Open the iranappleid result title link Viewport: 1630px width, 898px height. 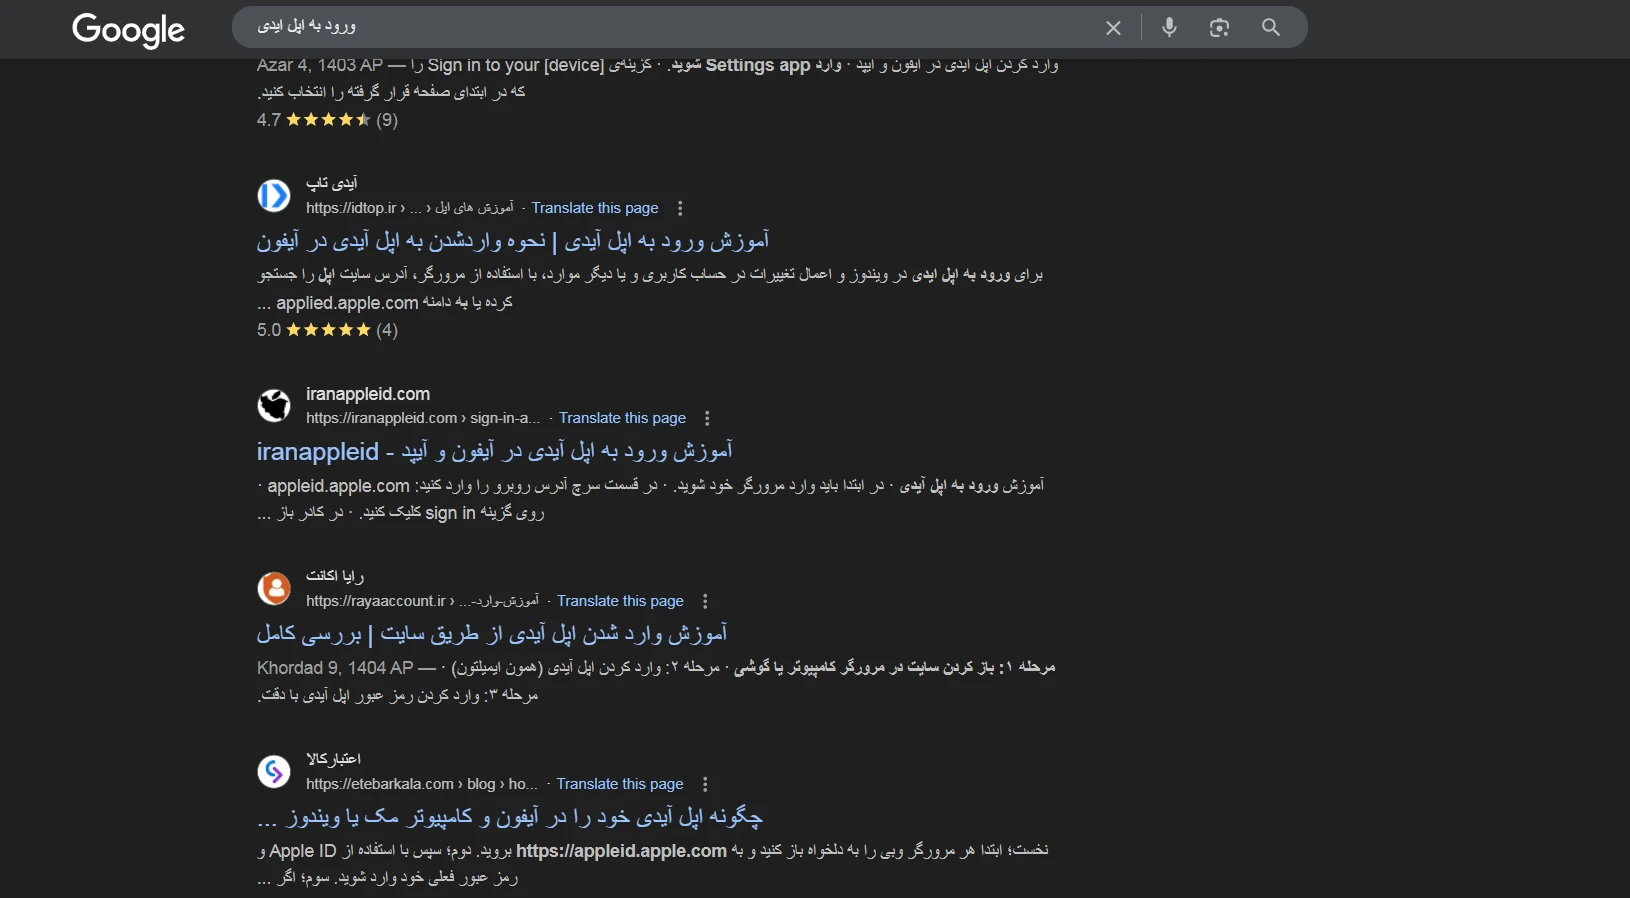494,451
